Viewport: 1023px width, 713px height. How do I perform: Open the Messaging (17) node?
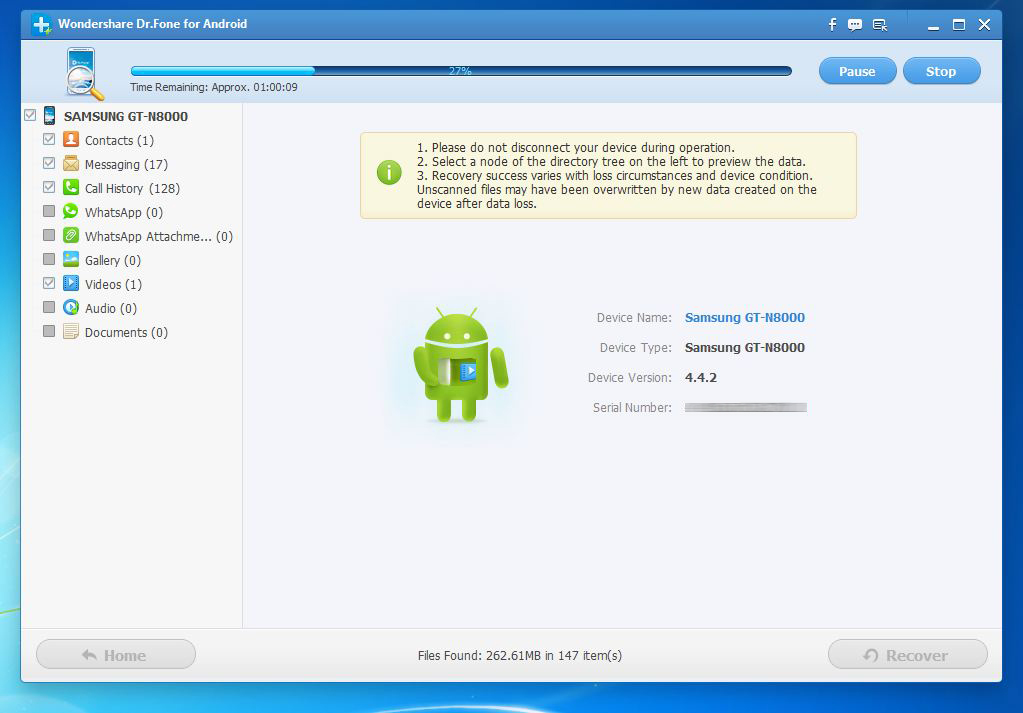pos(127,164)
